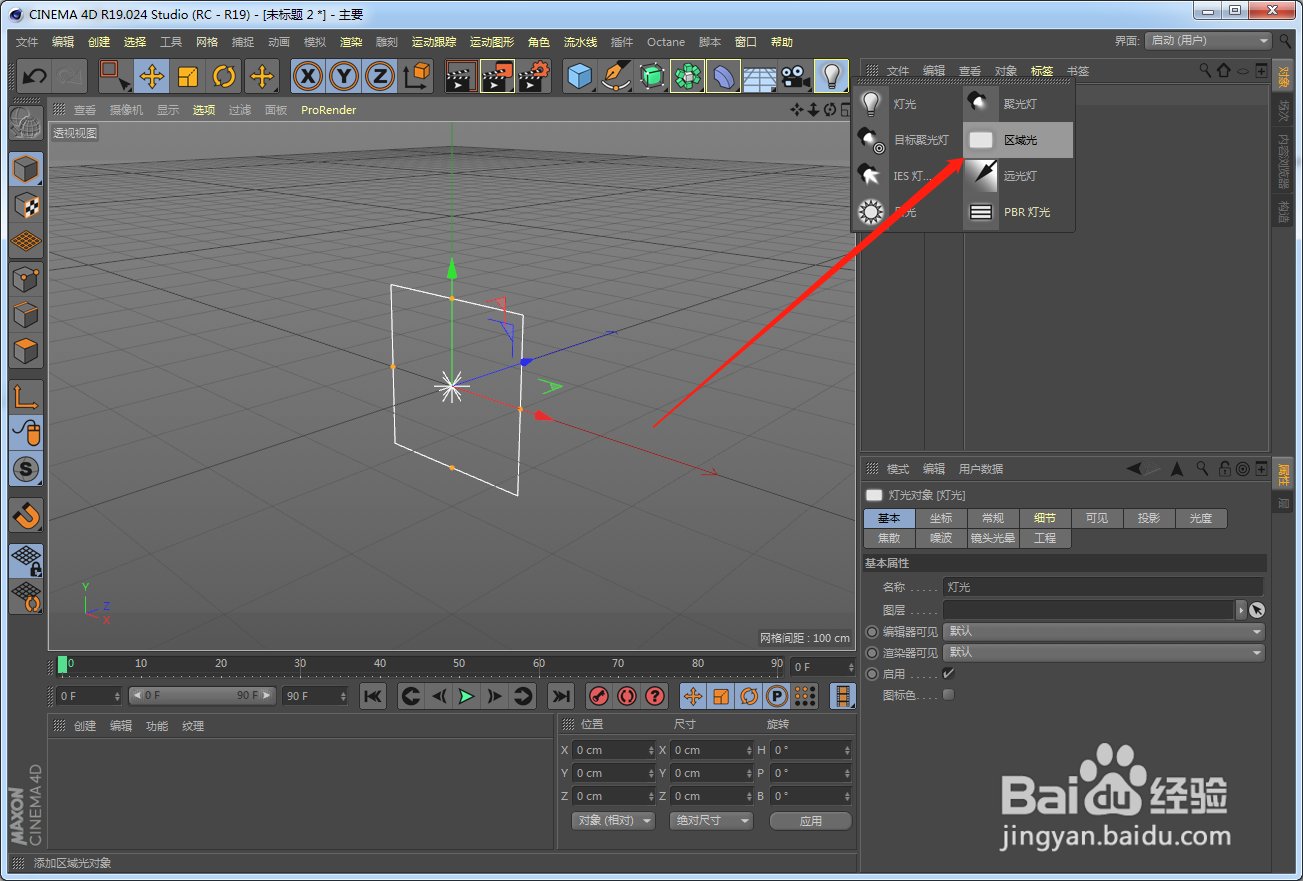The width and height of the screenshot is (1303, 881).
Task: Select the Live Selection tool
Action: click(x=115, y=76)
